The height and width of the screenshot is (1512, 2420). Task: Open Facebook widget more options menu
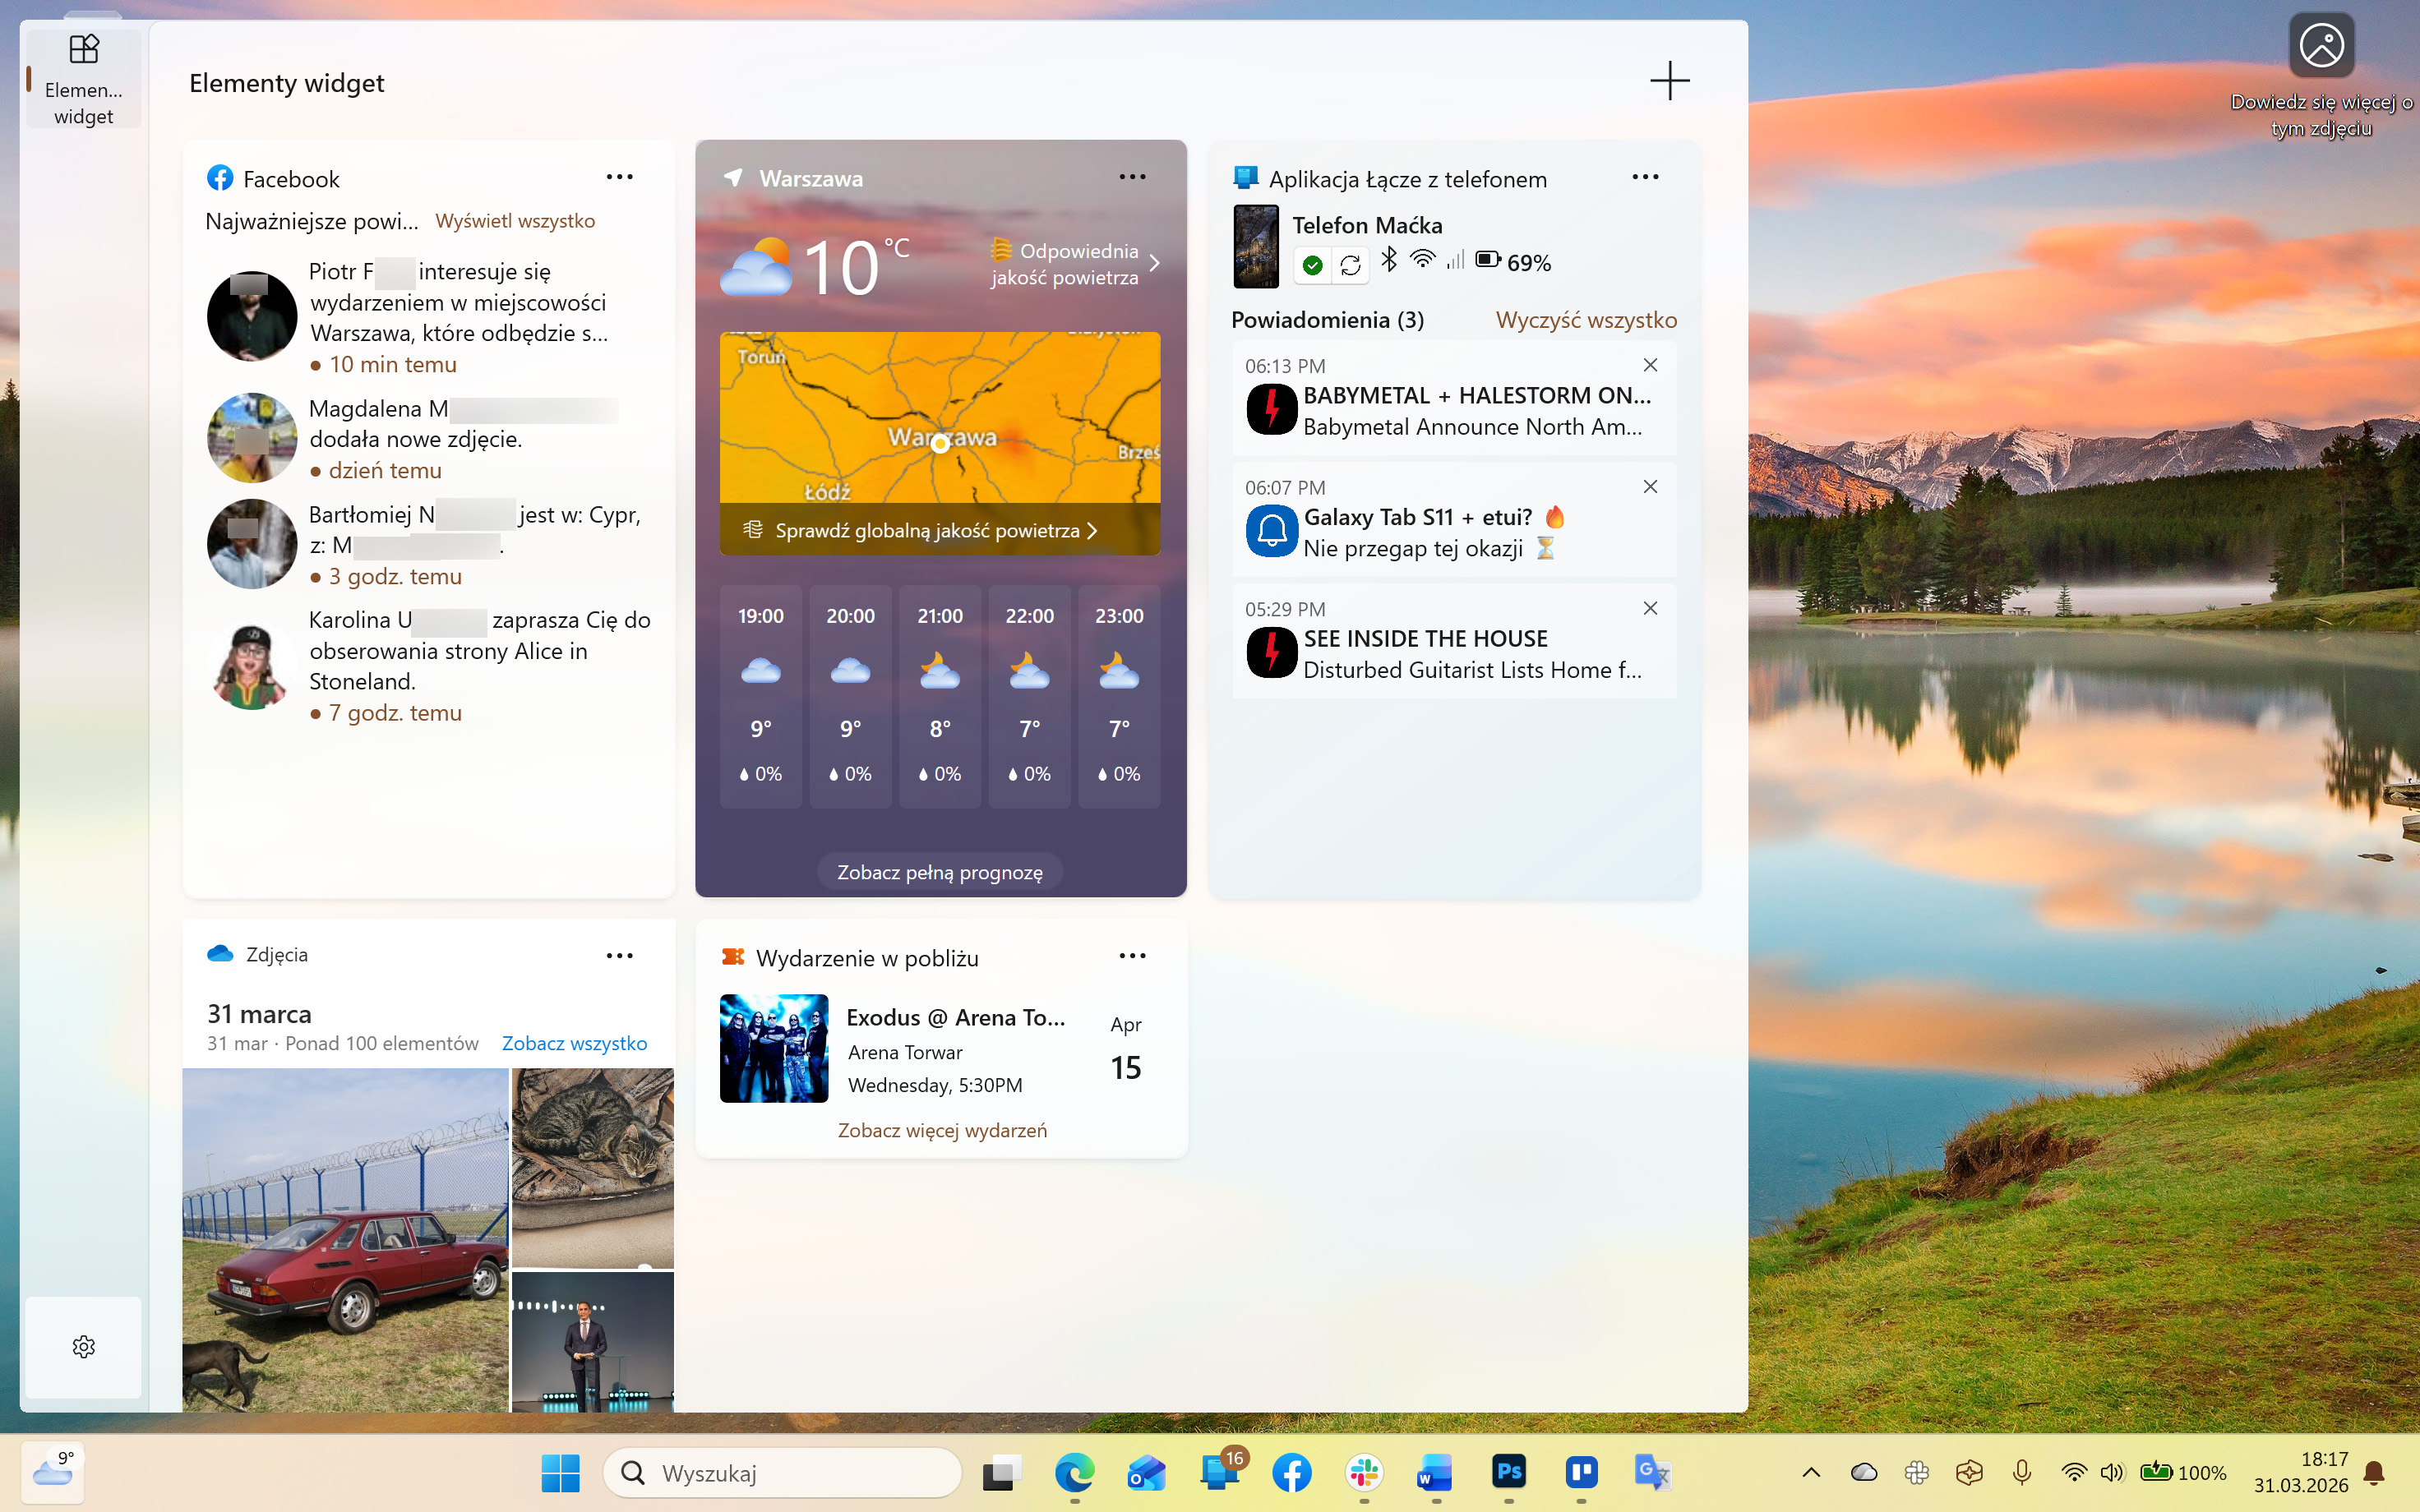pyautogui.click(x=619, y=177)
